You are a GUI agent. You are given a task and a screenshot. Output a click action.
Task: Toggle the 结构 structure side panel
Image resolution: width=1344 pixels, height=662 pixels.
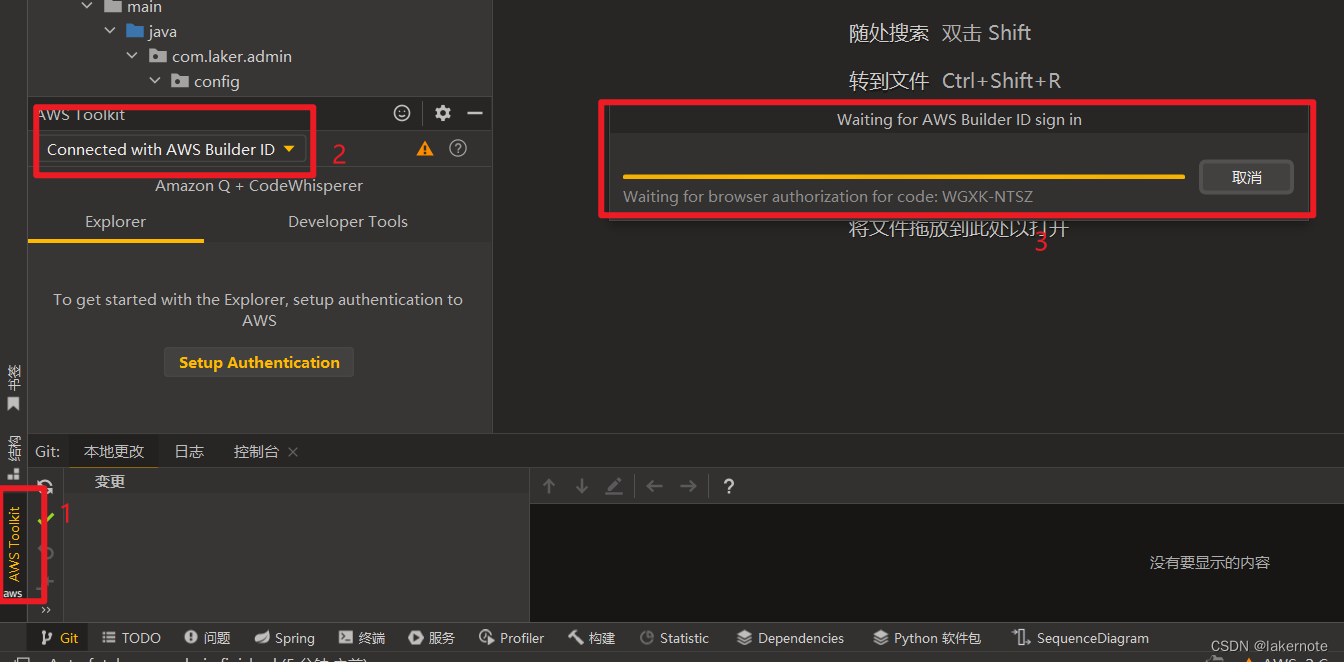[x=14, y=457]
